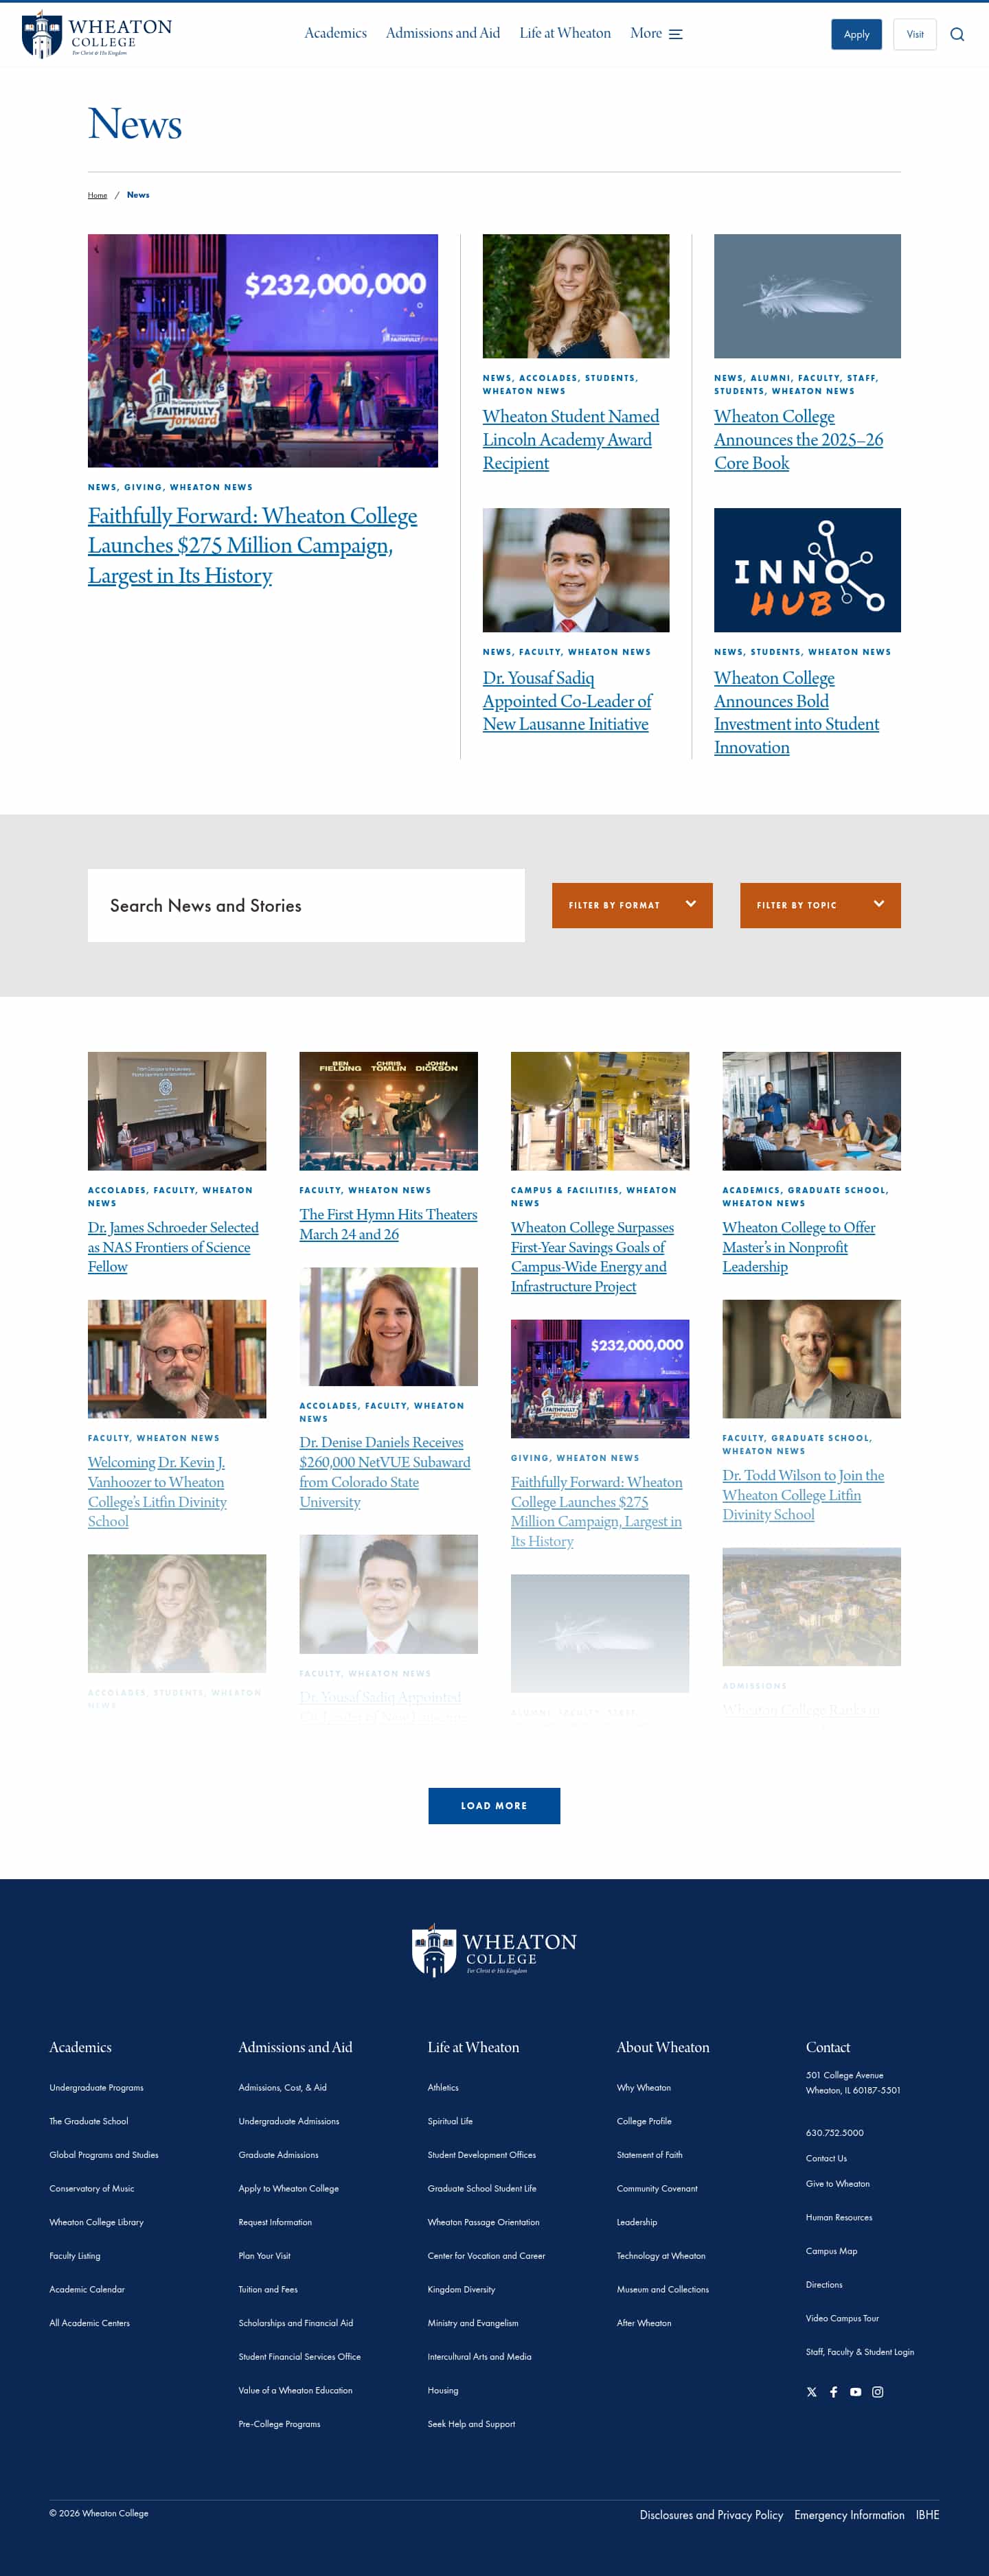Open footer Spiritual Life link
989x2576 pixels.
pyautogui.click(x=450, y=2121)
